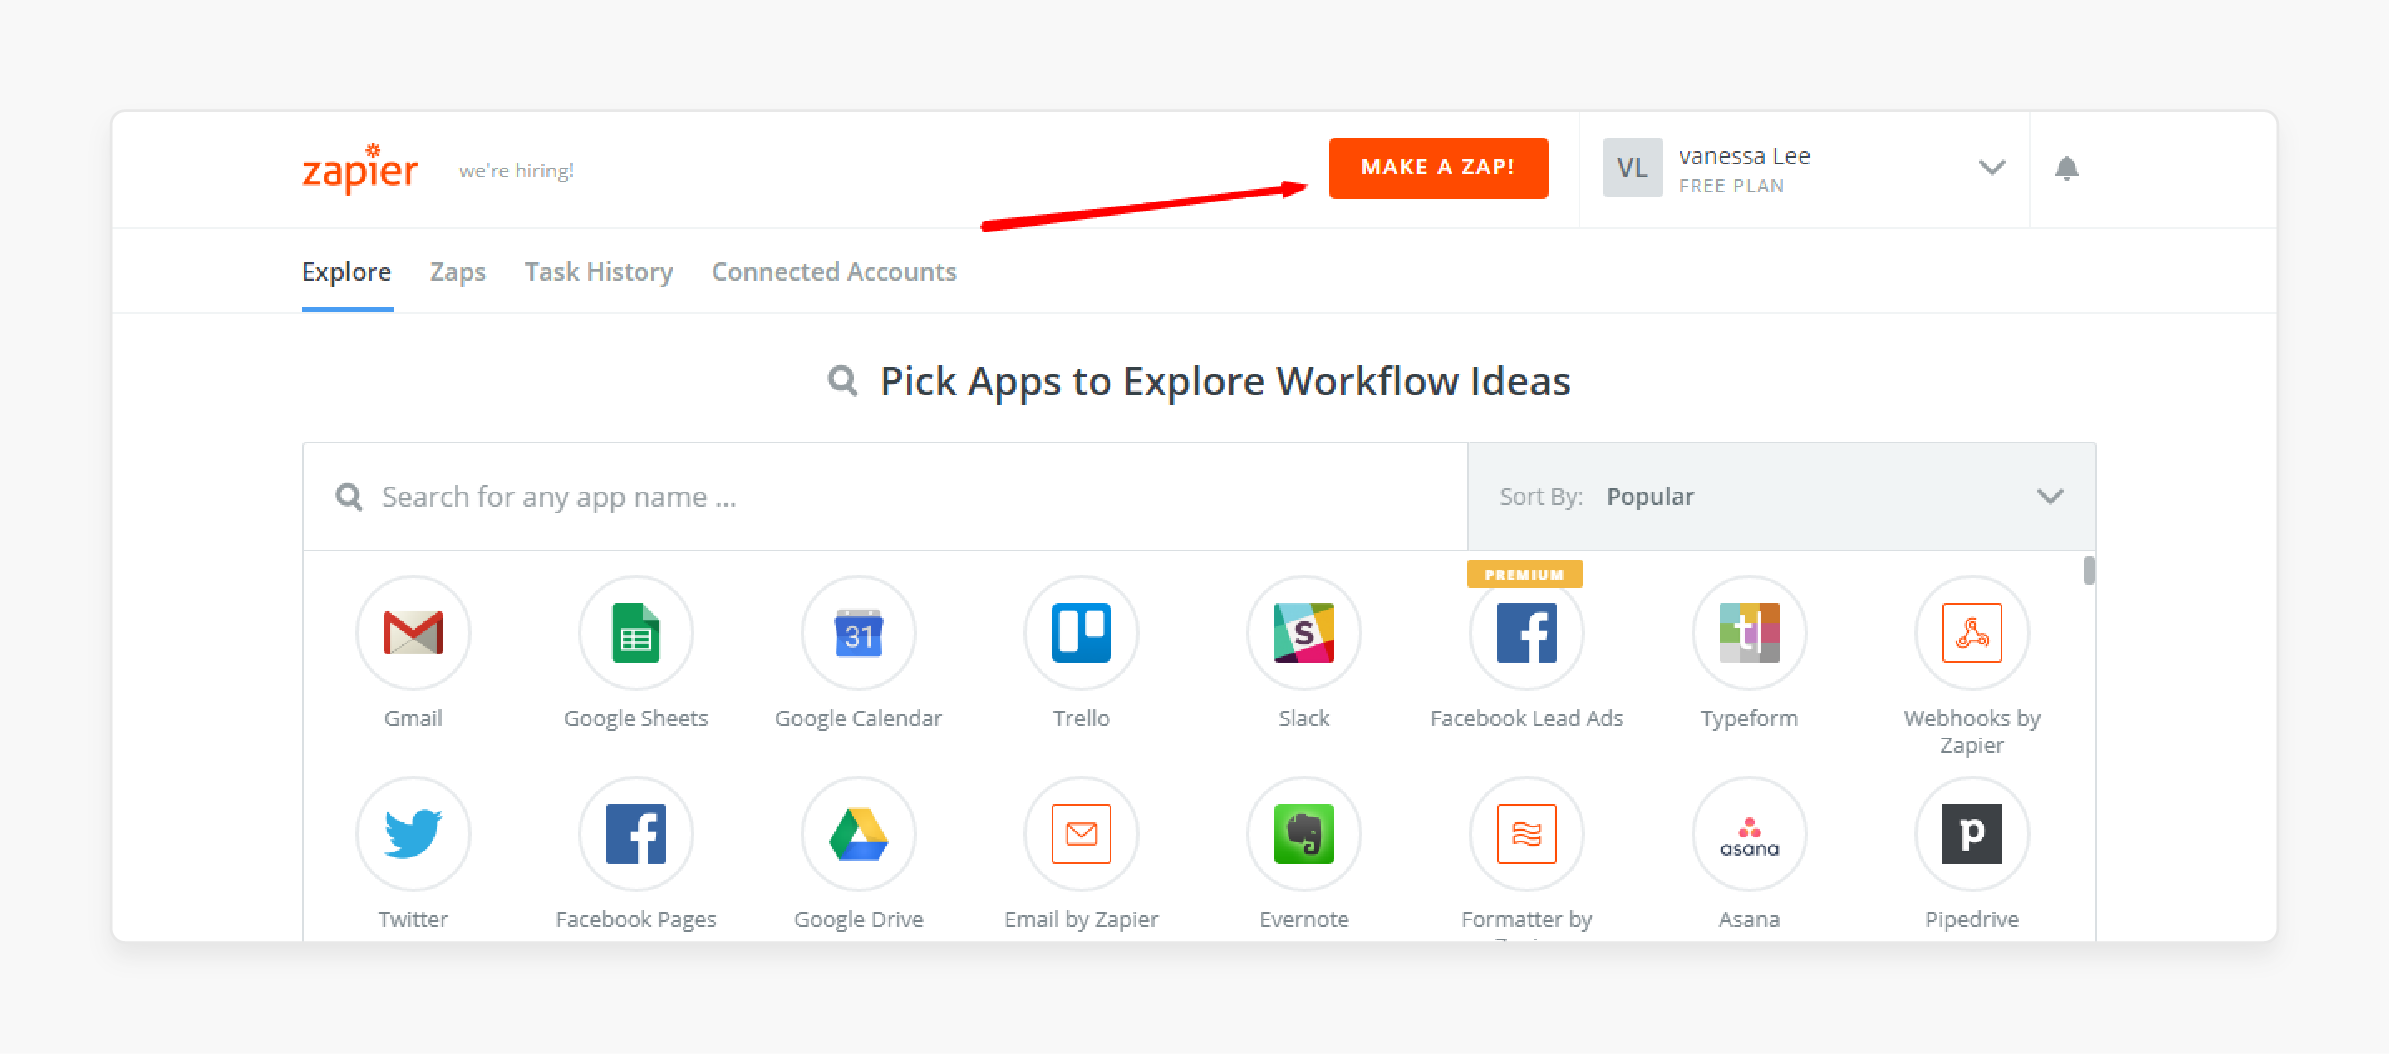Click the MAKE A ZAP! button
The image size is (2389, 1054).
[x=1438, y=168]
